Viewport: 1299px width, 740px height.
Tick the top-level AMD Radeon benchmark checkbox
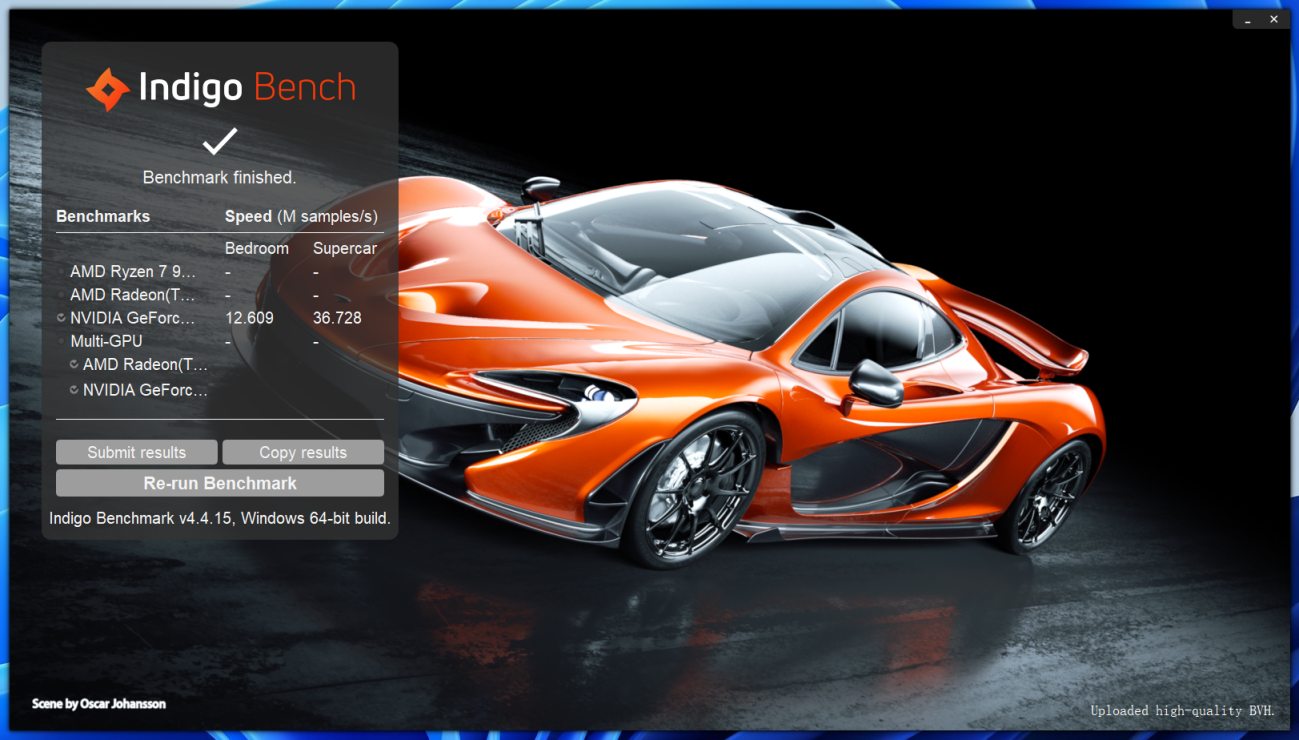(x=62, y=295)
